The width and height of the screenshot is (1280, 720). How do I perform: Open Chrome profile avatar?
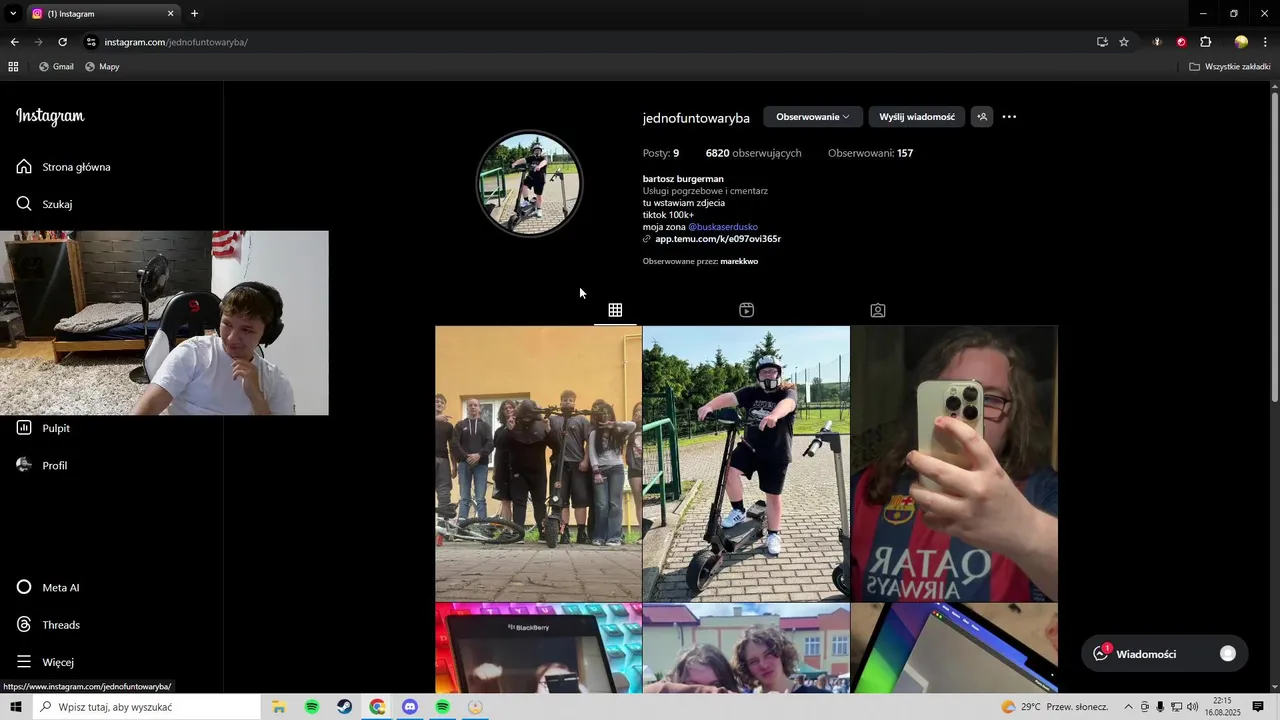pos(1241,42)
